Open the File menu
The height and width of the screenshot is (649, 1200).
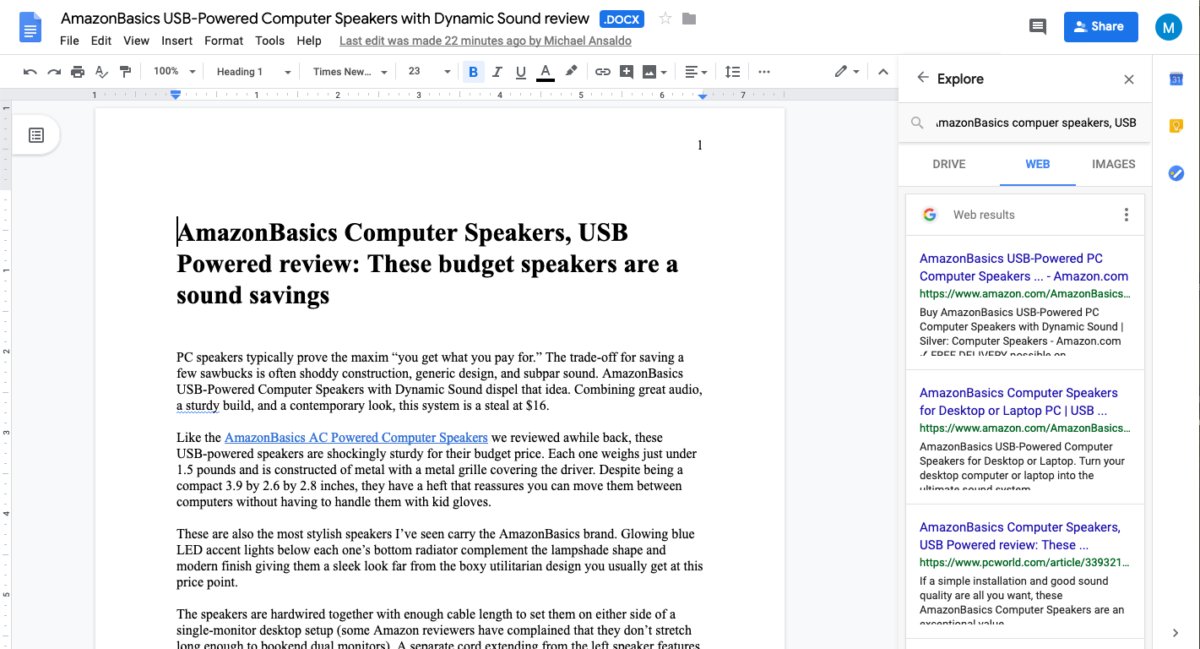coord(69,41)
